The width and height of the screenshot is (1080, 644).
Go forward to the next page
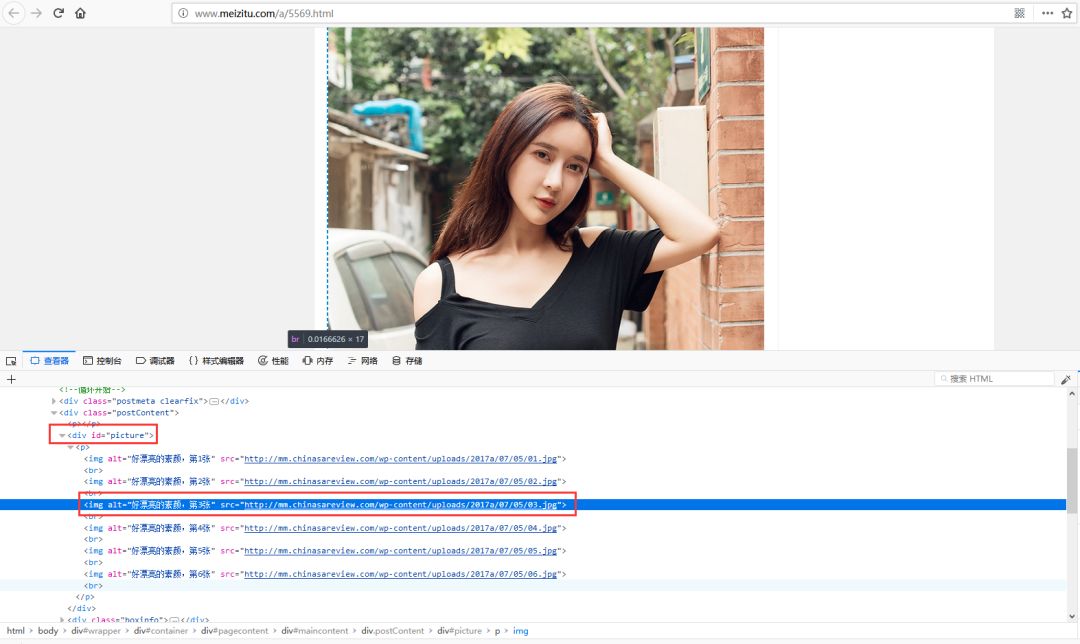point(37,13)
